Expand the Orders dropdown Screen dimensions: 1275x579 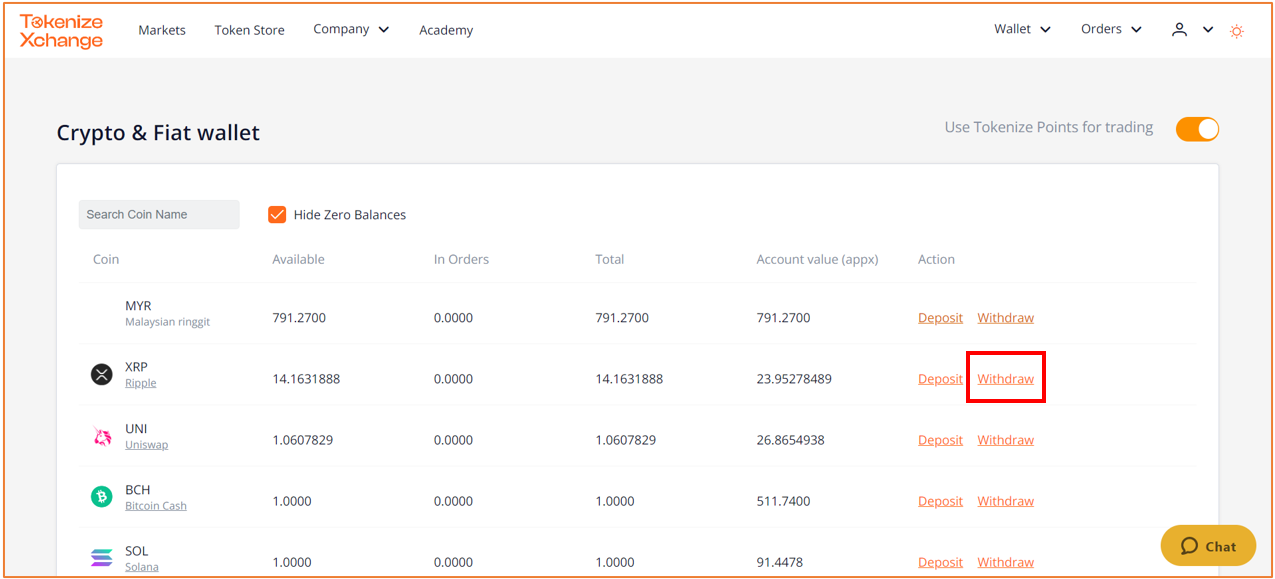(1111, 30)
